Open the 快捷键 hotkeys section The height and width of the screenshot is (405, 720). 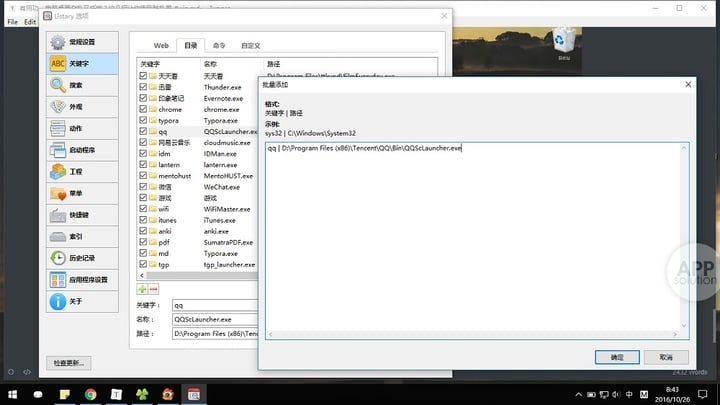pos(82,215)
